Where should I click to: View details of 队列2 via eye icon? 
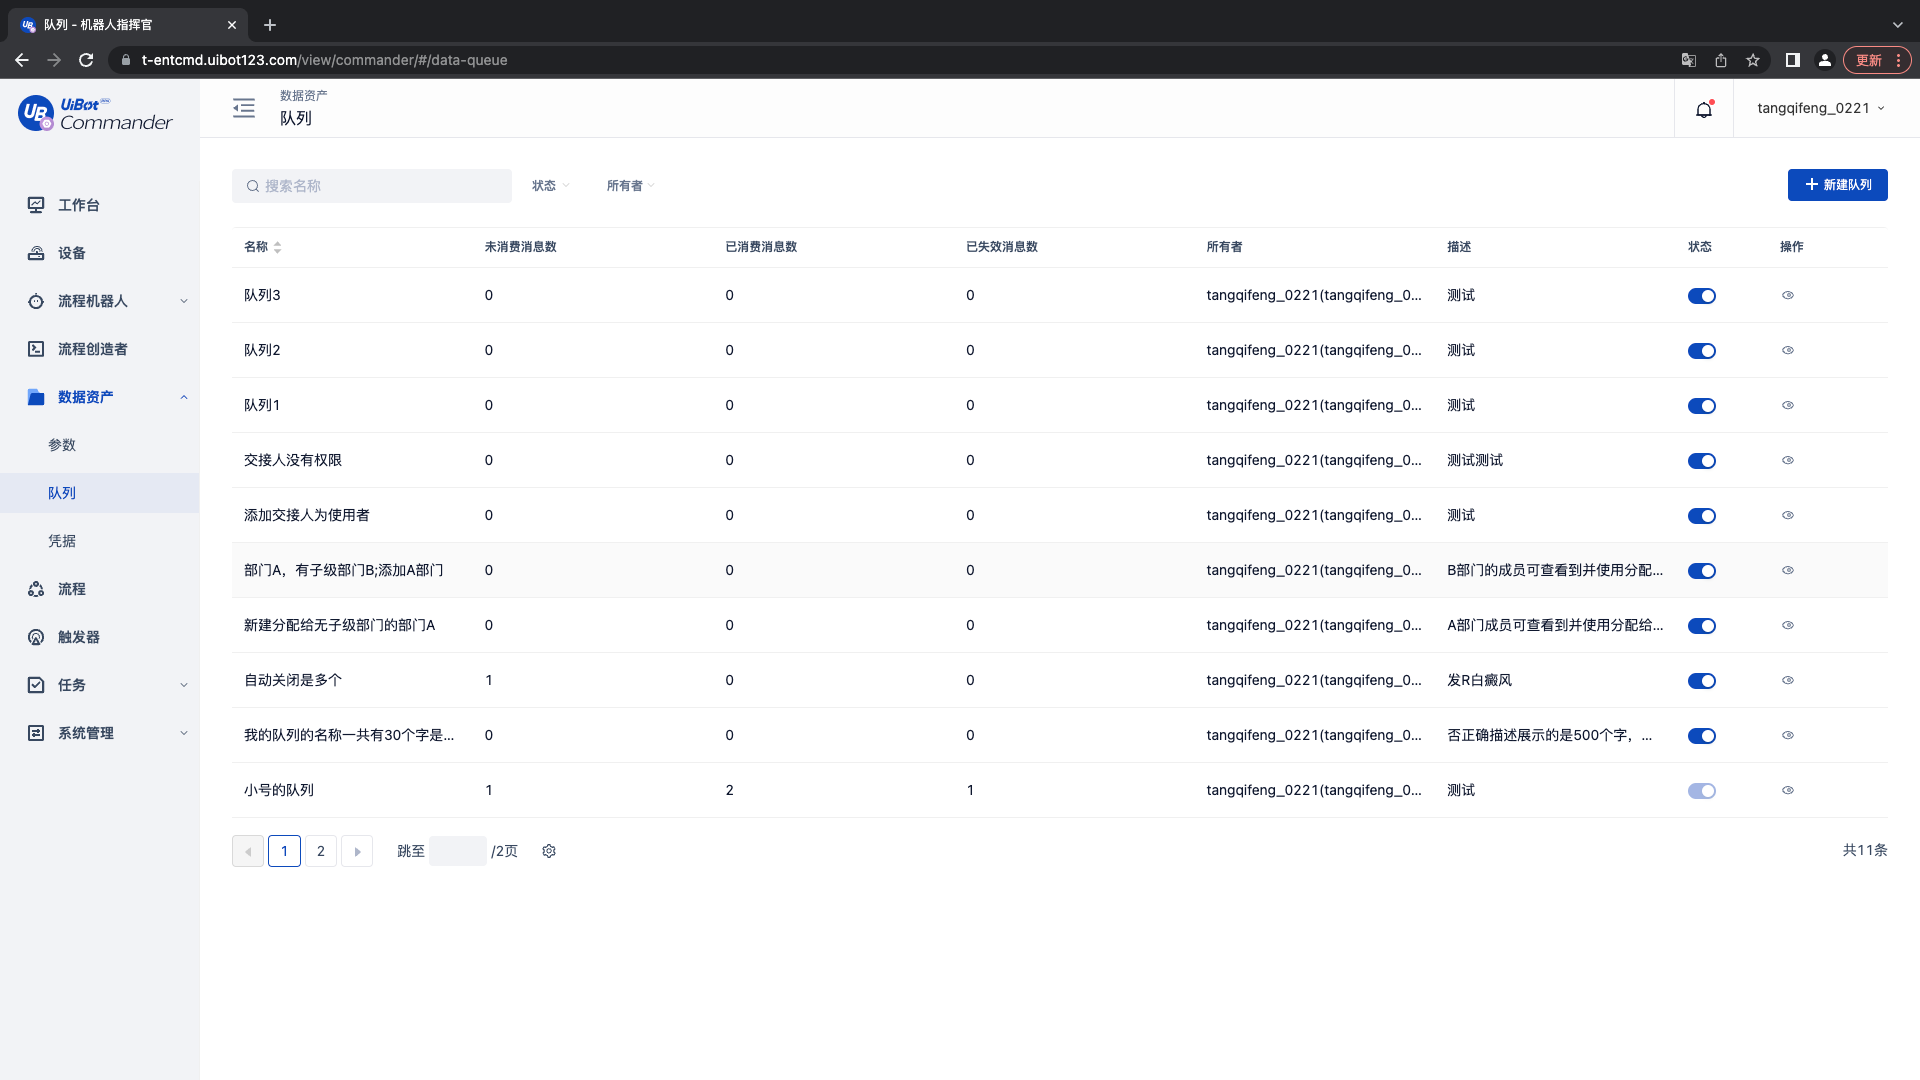[1788, 350]
